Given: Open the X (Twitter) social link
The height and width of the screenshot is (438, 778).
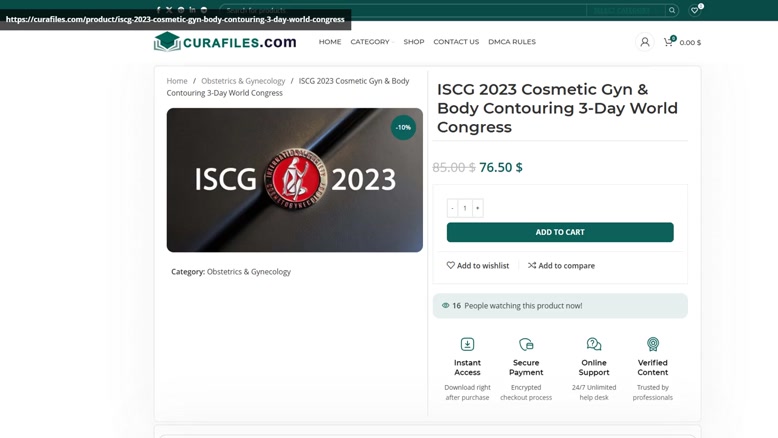Looking at the screenshot, I should 169,9.
